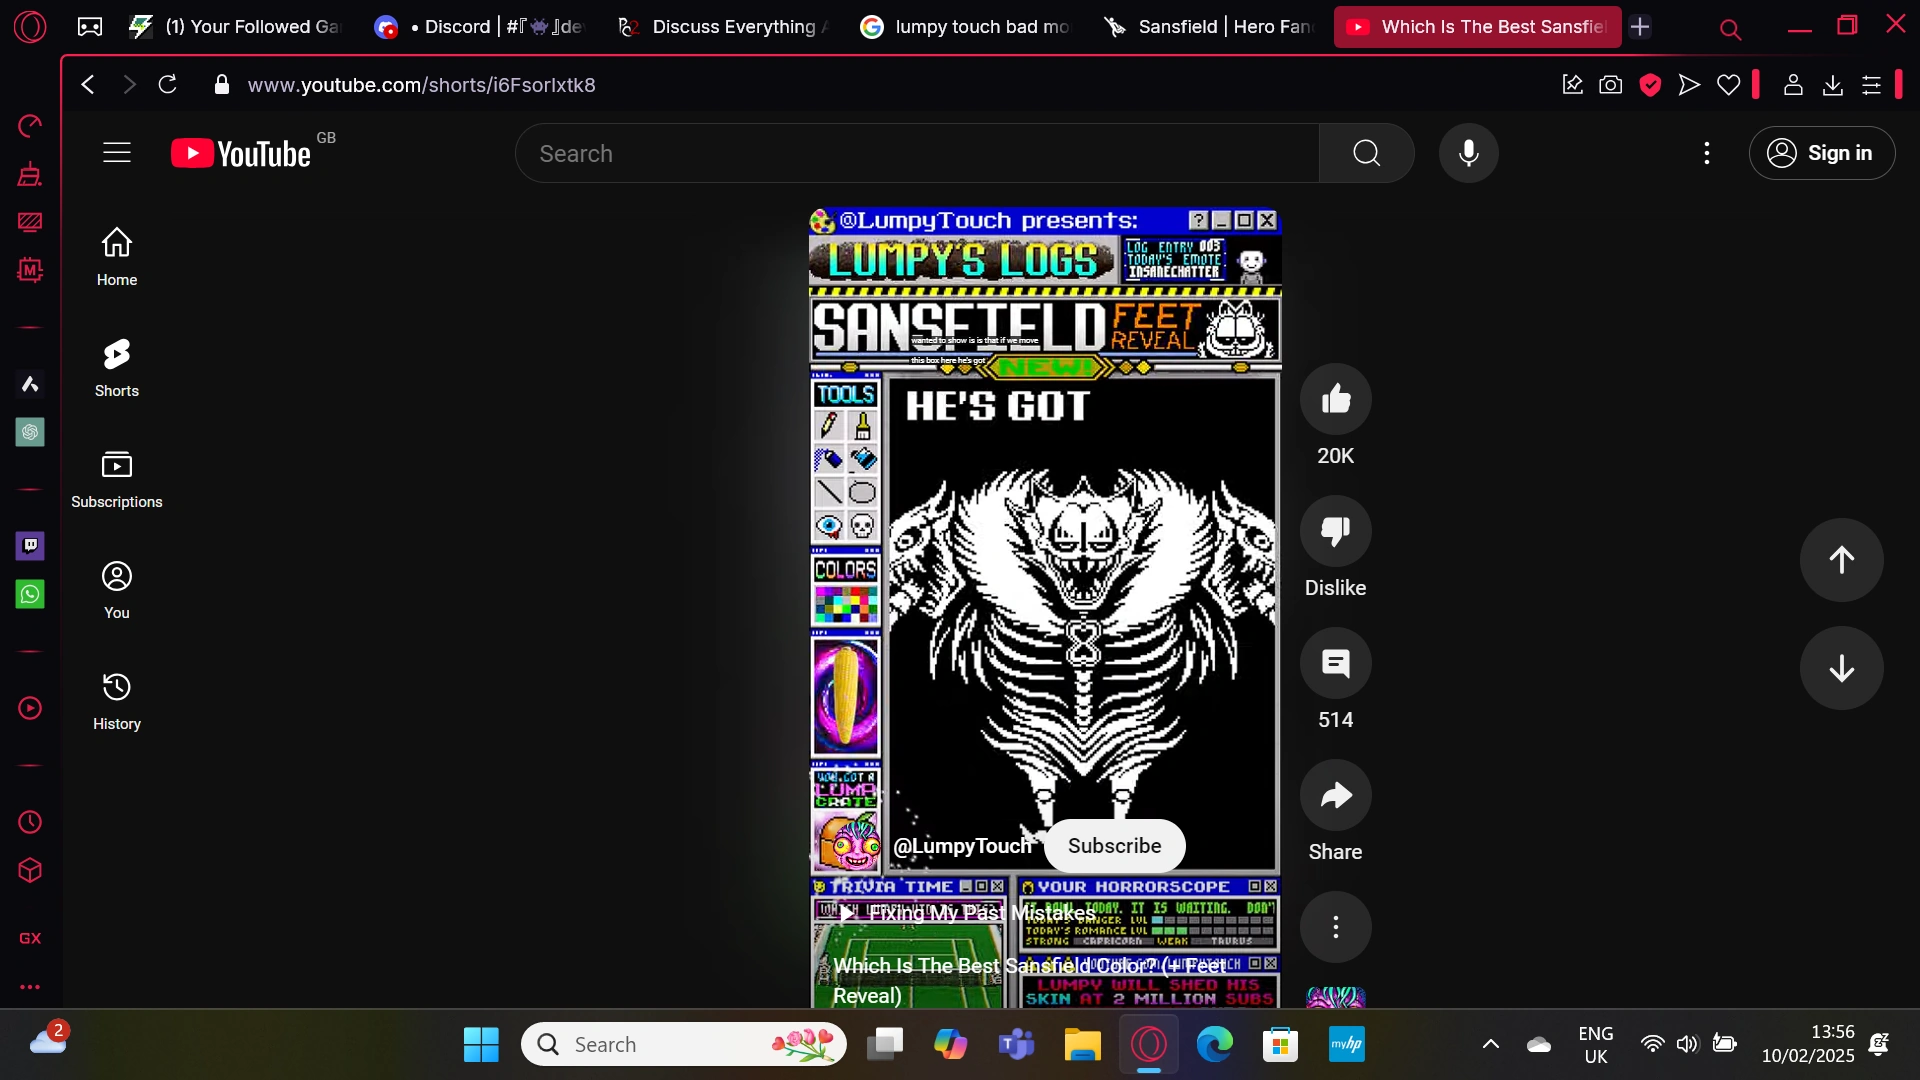Go to the next Short with down arrow
This screenshot has width=1920, height=1080.
[1841, 668]
